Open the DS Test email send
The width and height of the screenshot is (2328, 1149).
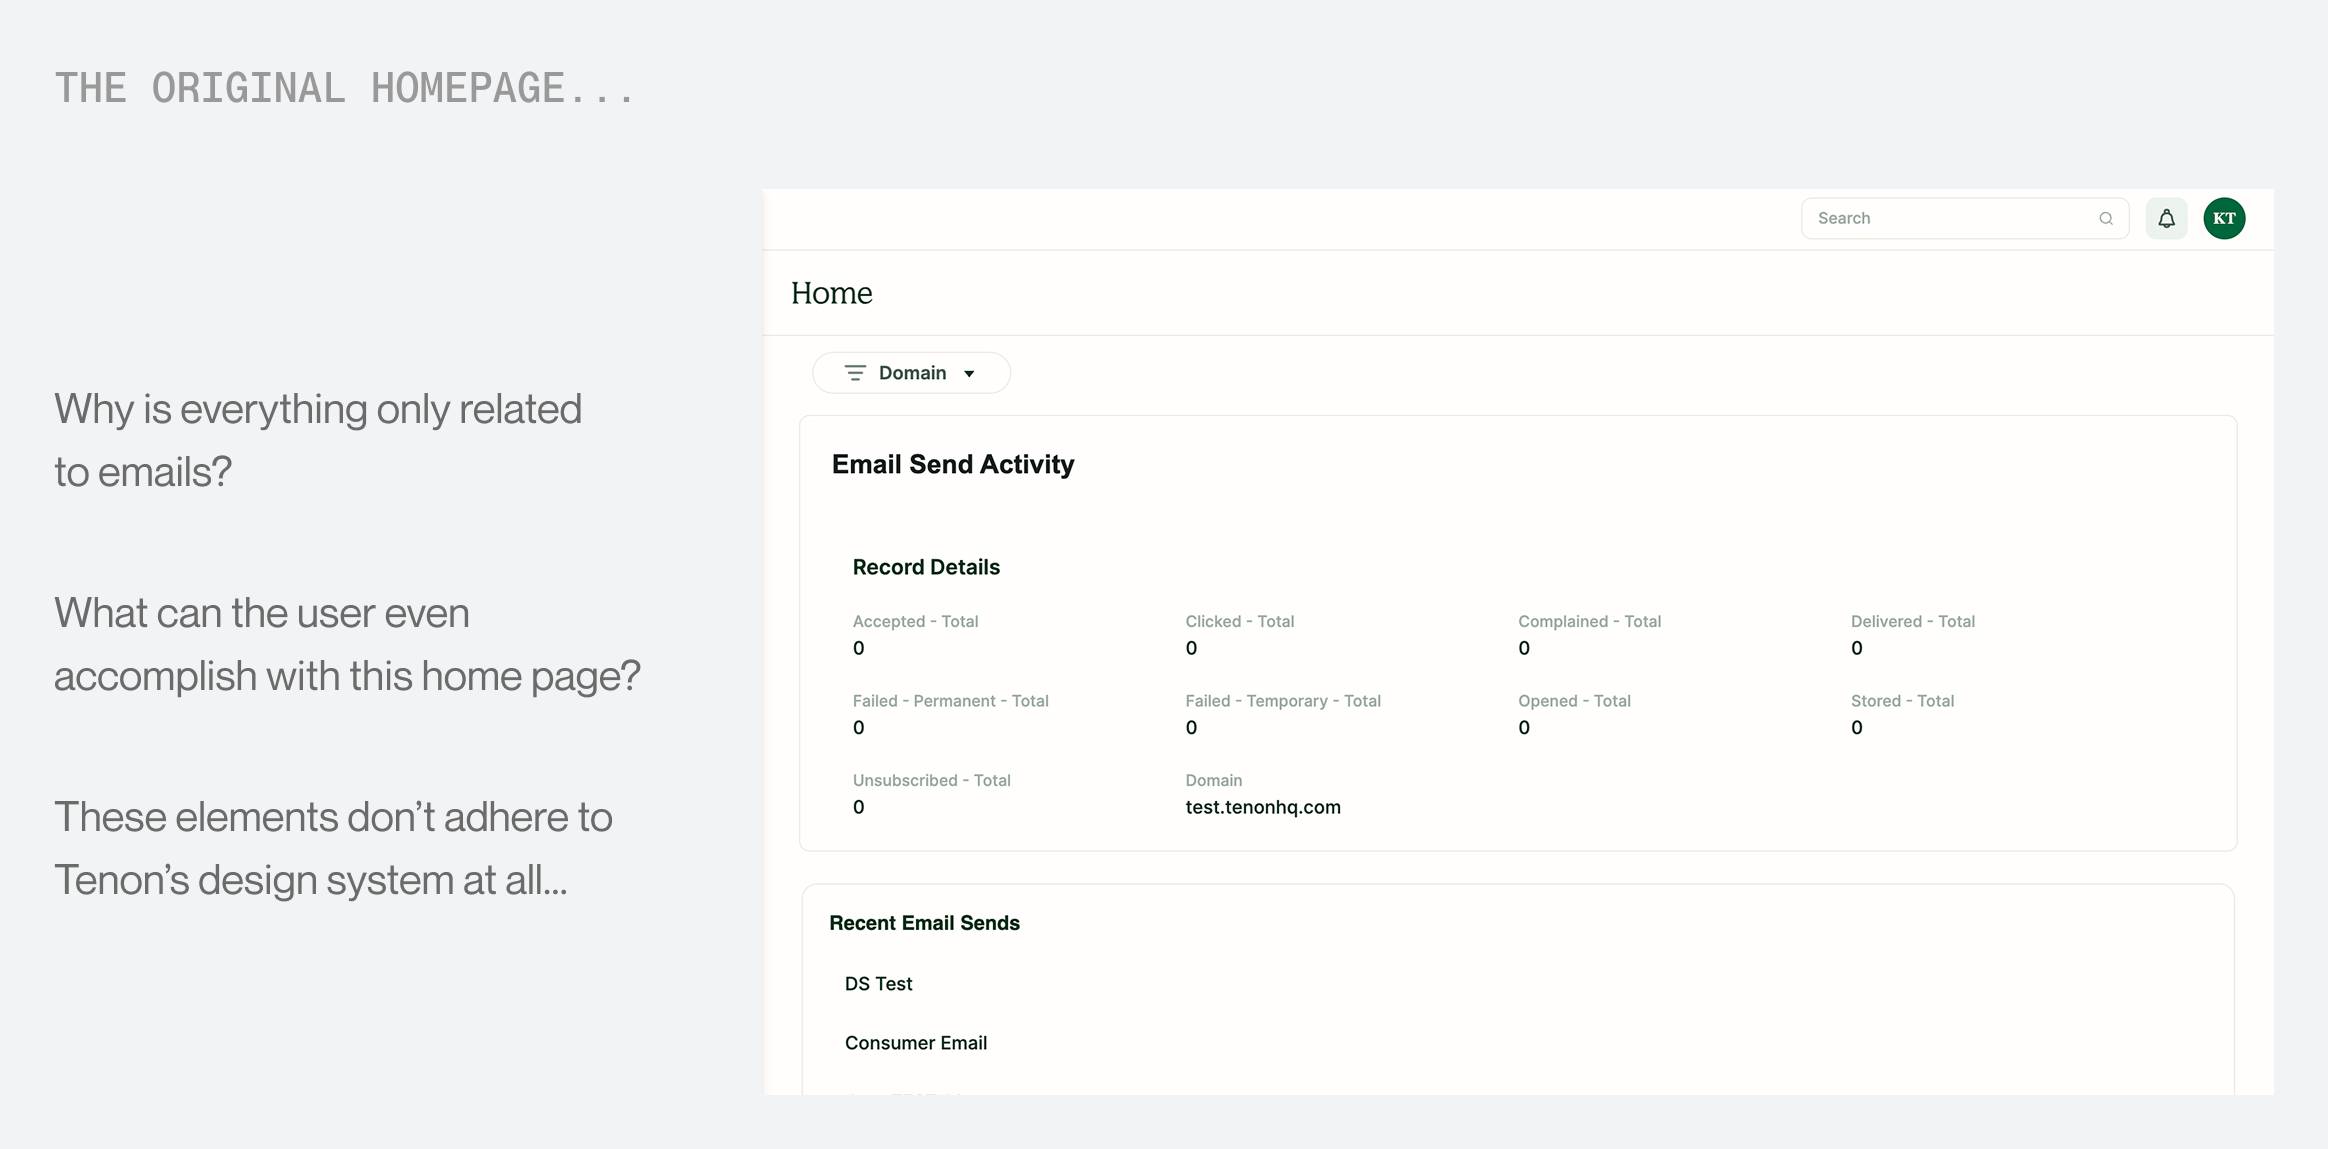point(879,983)
